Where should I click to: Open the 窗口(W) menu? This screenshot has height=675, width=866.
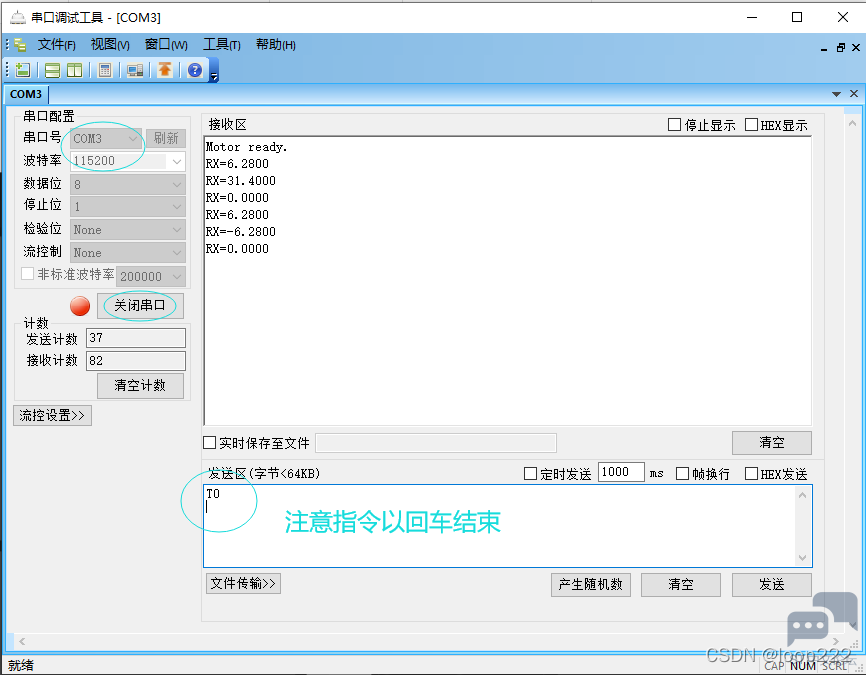point(166,45)
